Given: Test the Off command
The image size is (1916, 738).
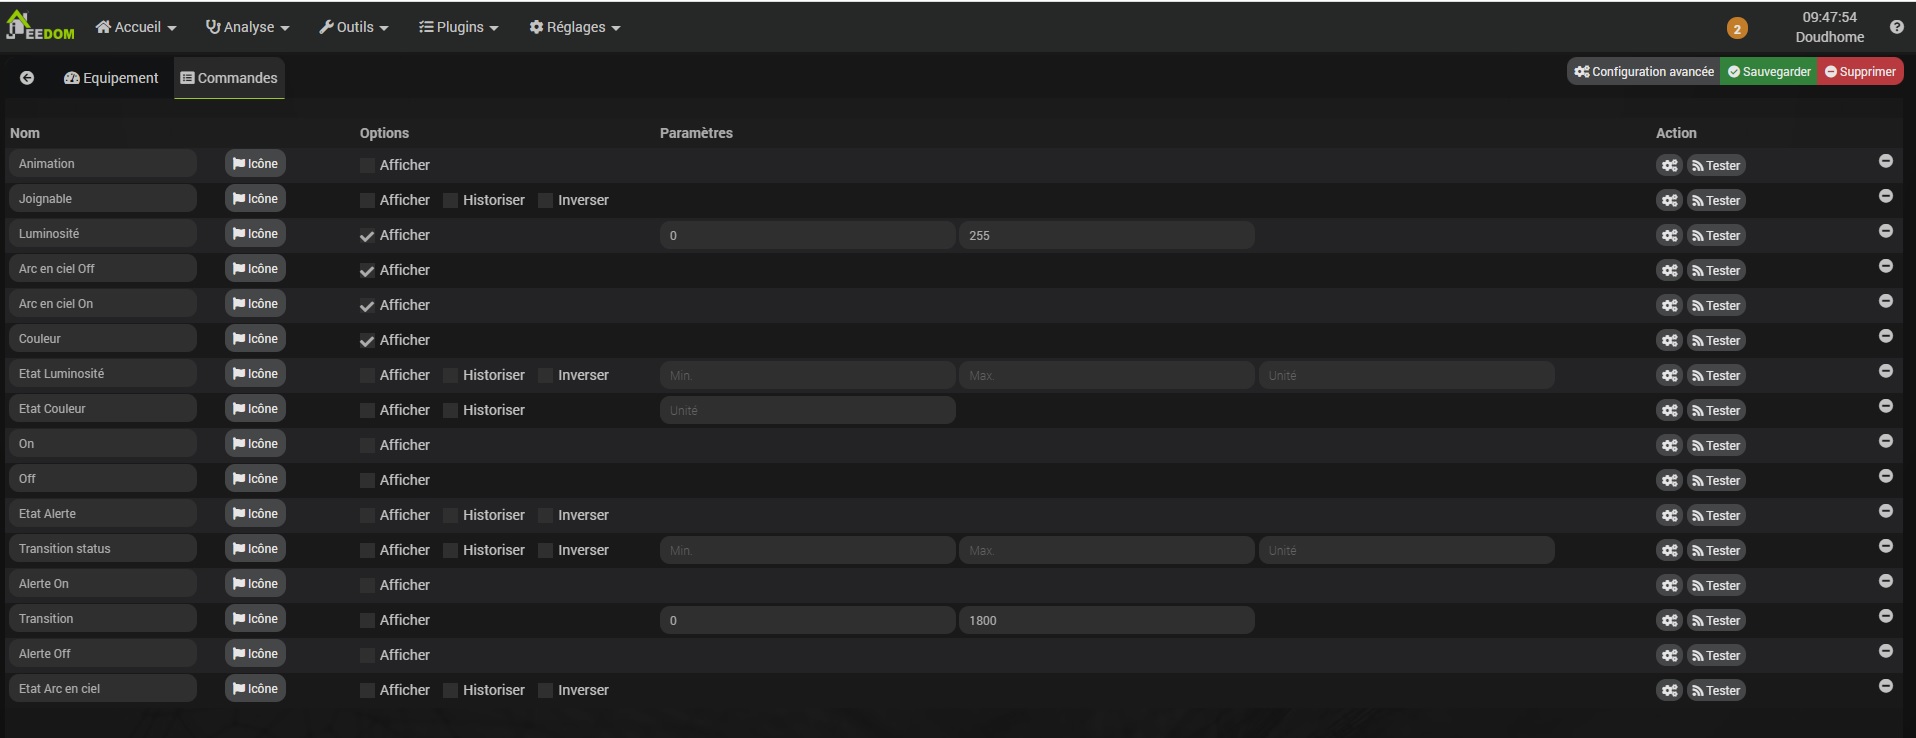Looking at the screenshot, I should pos(1716,481).
